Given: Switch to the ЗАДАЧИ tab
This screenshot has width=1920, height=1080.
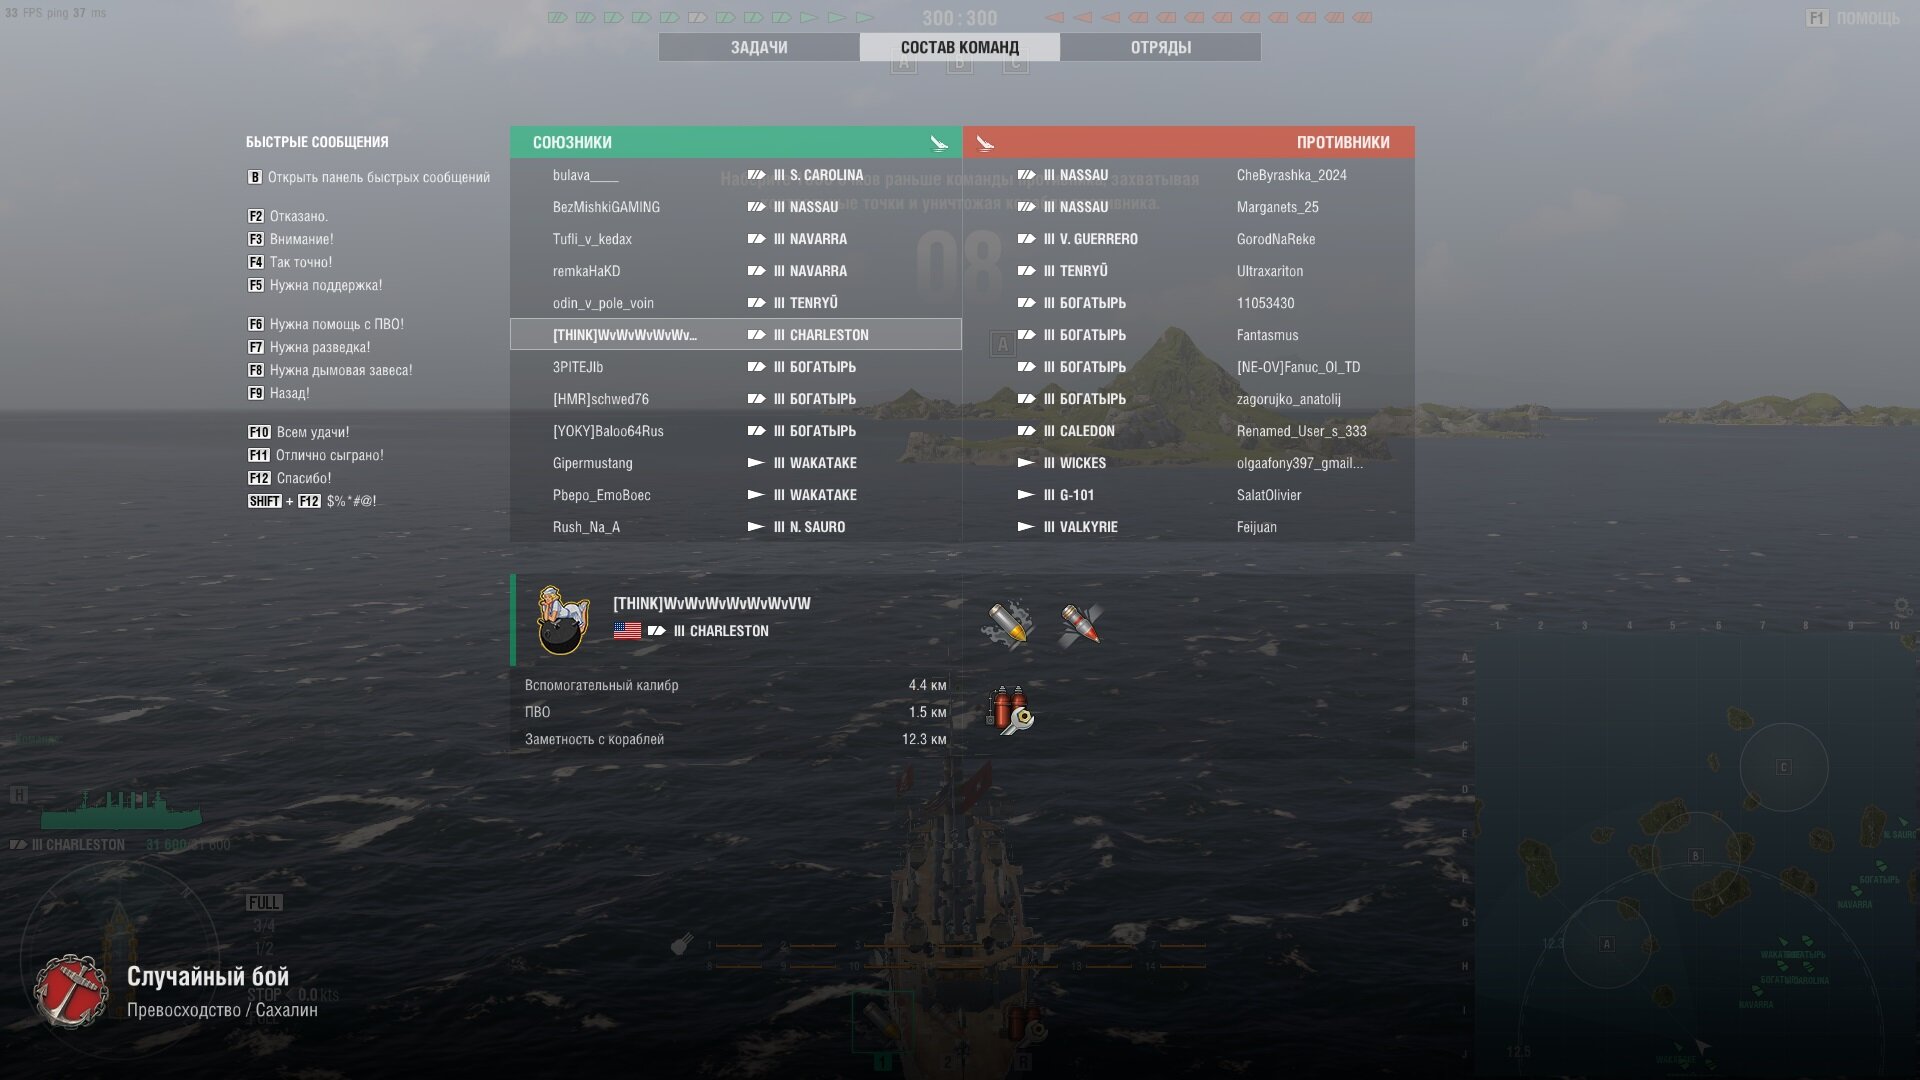Looking at the screenshot, I should click(759, 47).
